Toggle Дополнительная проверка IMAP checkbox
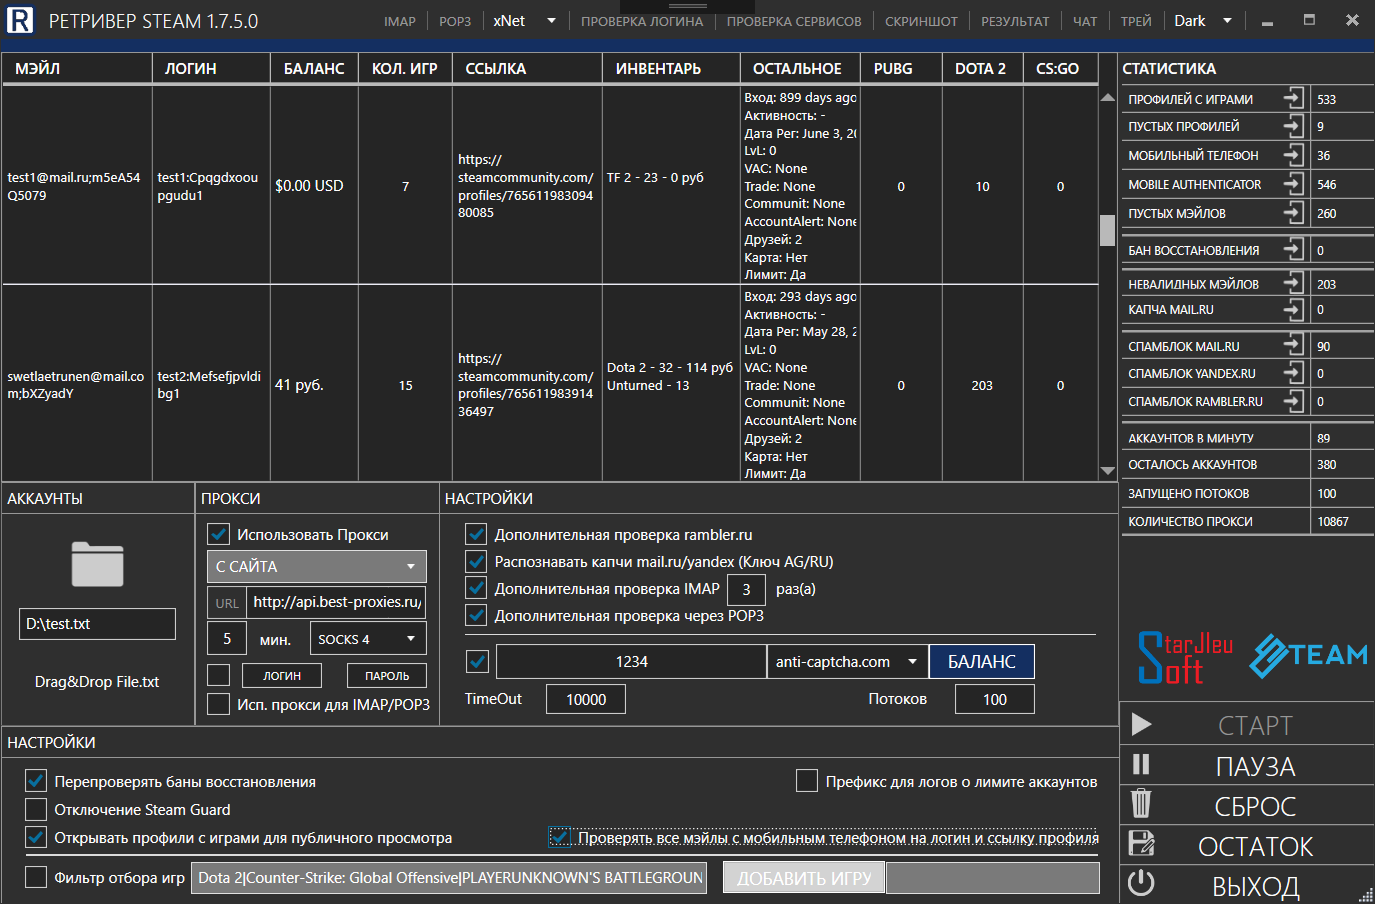The image size is (1375, 904). [x=477, y=588]
